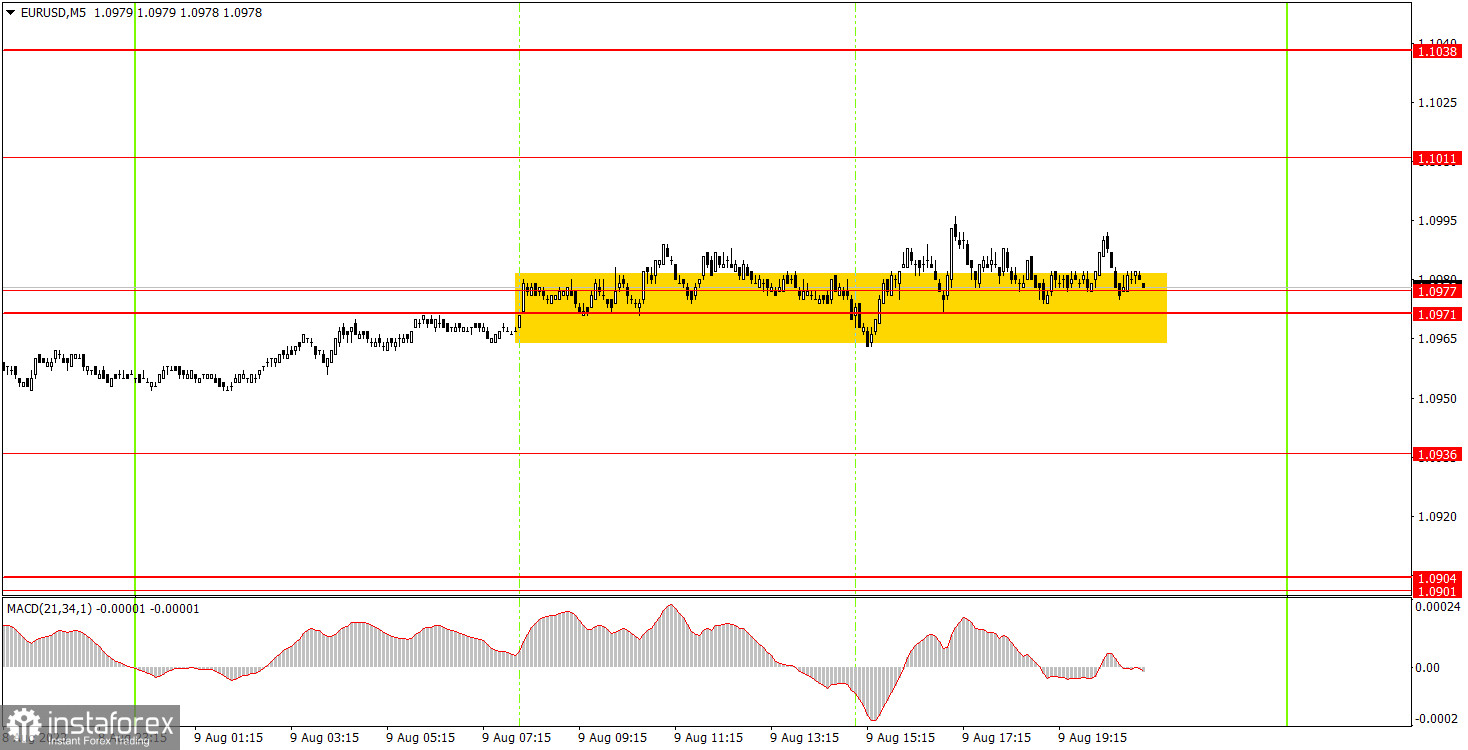This screenshot has height=750, width=1468.
Task: Click the 0.00024 MACD scale value
Action: (x=1438, y=606)
